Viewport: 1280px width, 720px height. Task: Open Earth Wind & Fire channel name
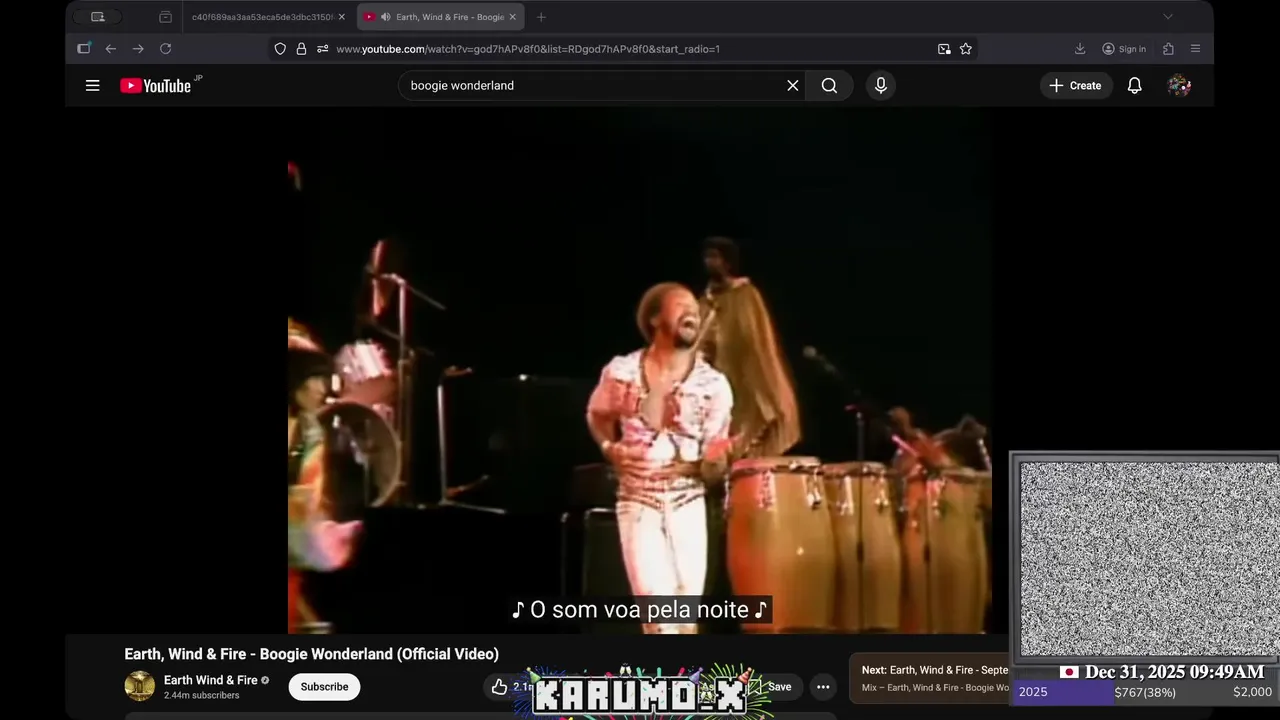210,680
